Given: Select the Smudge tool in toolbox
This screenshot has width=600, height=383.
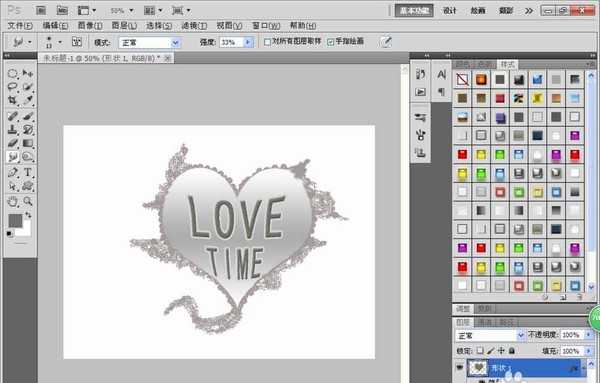Looking at the screenshot, I should pos(13,157).
